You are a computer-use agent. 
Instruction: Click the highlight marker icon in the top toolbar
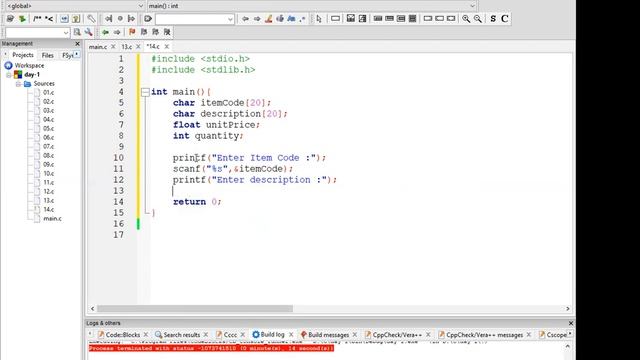(x=268, y=19)
